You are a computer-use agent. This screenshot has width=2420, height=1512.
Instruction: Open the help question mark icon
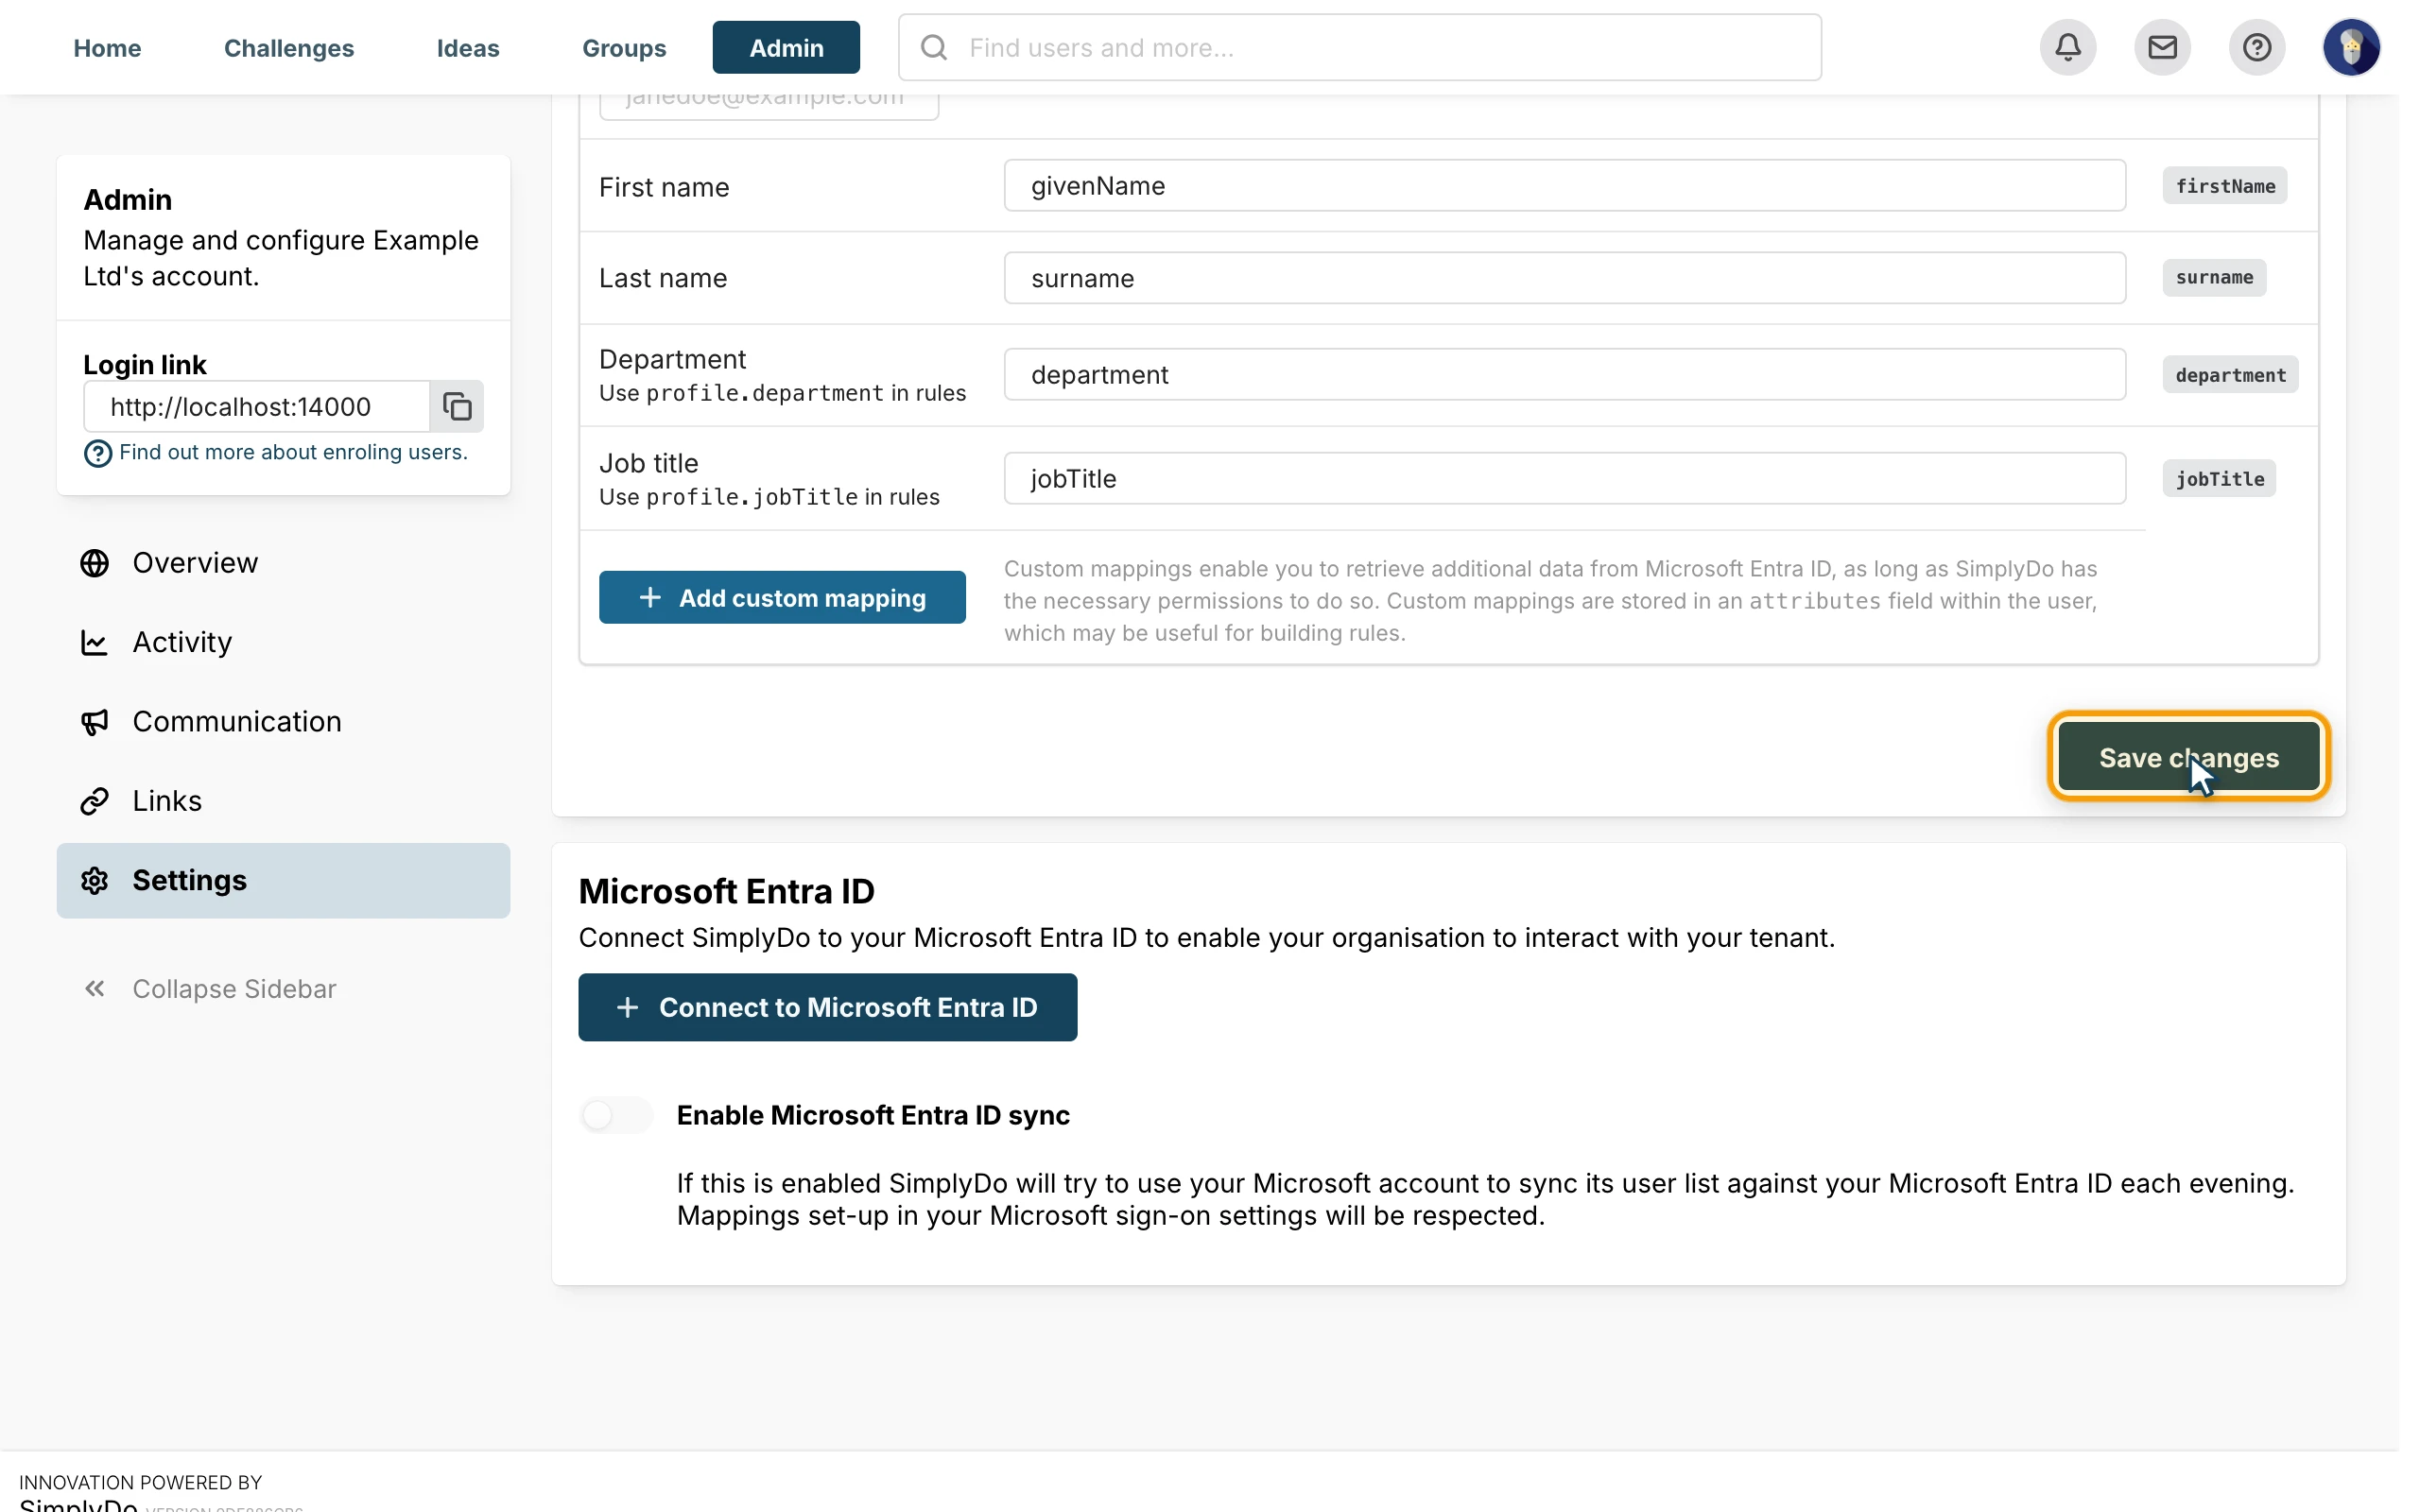click(2256, 47)
